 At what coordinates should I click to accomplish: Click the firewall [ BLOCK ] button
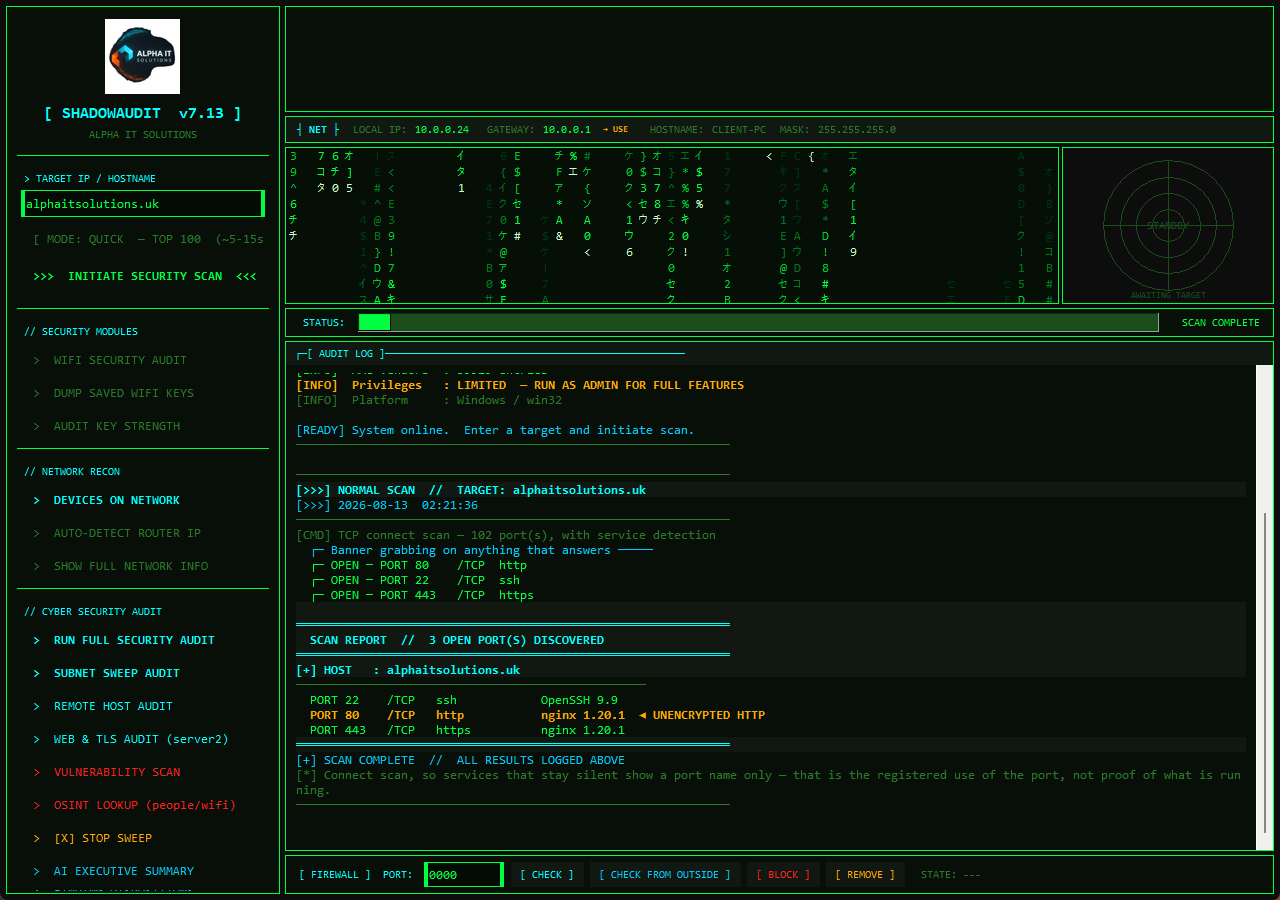point(783,875)
